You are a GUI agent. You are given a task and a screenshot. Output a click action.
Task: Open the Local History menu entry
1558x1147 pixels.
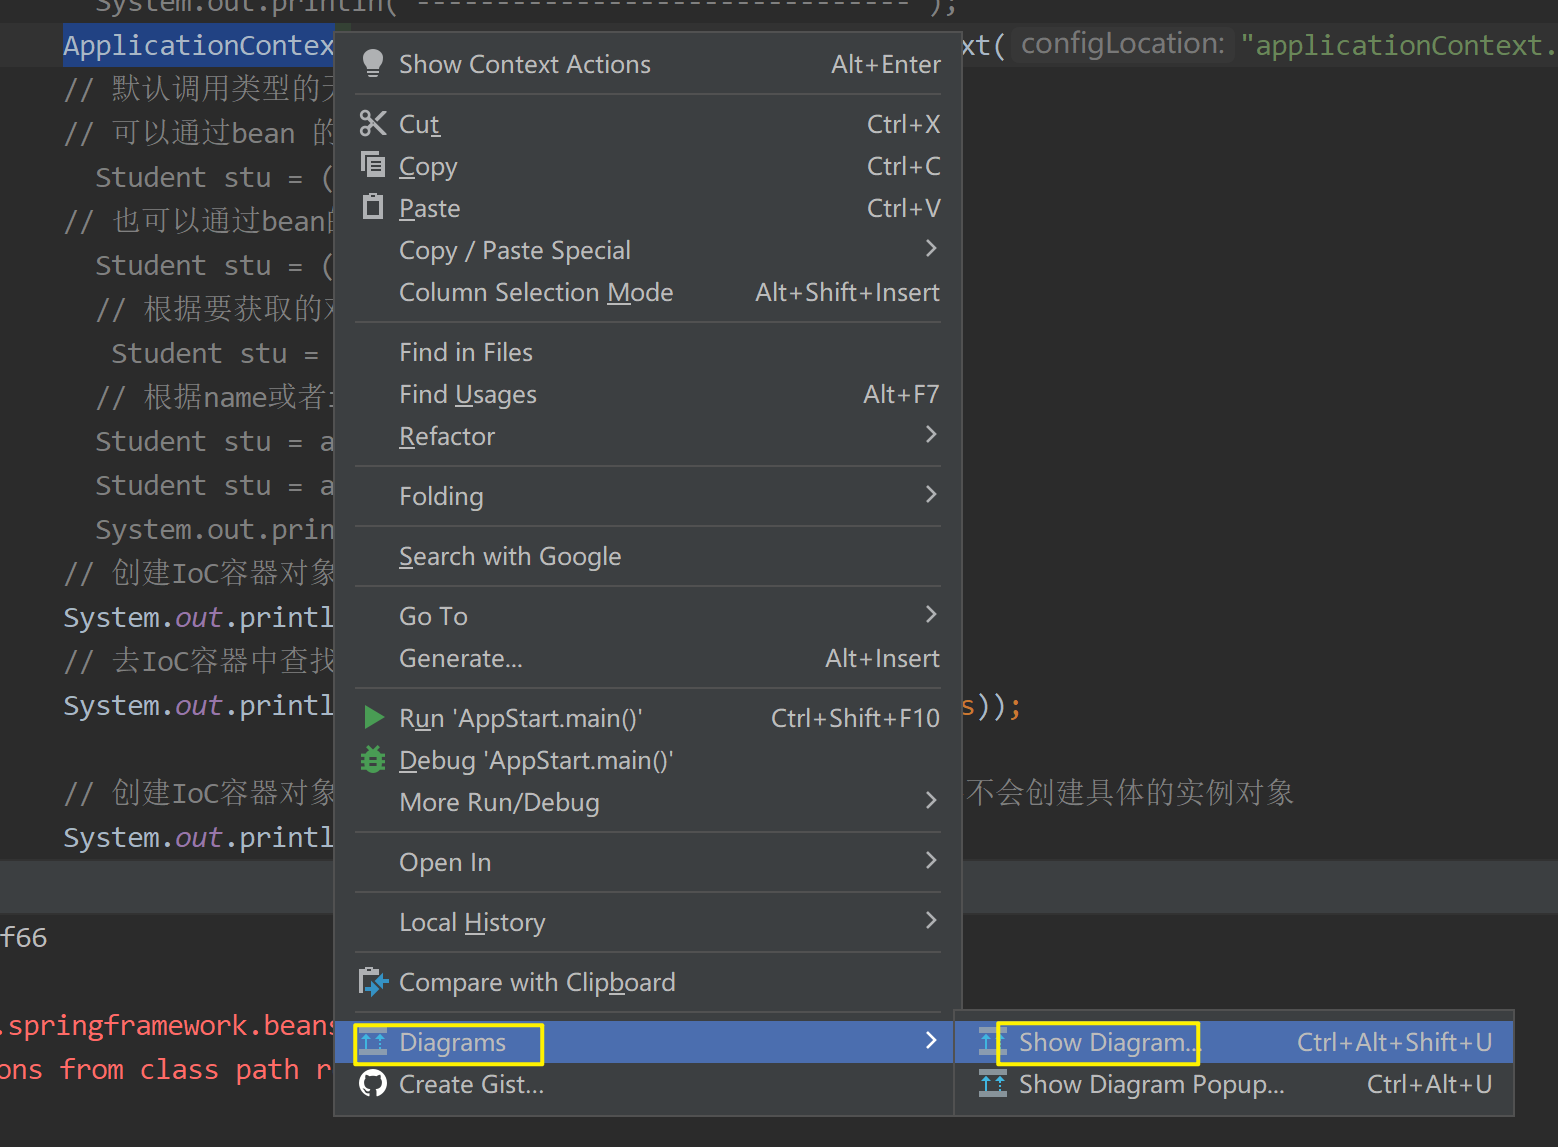pyautogui.click(x=647, y=922)
